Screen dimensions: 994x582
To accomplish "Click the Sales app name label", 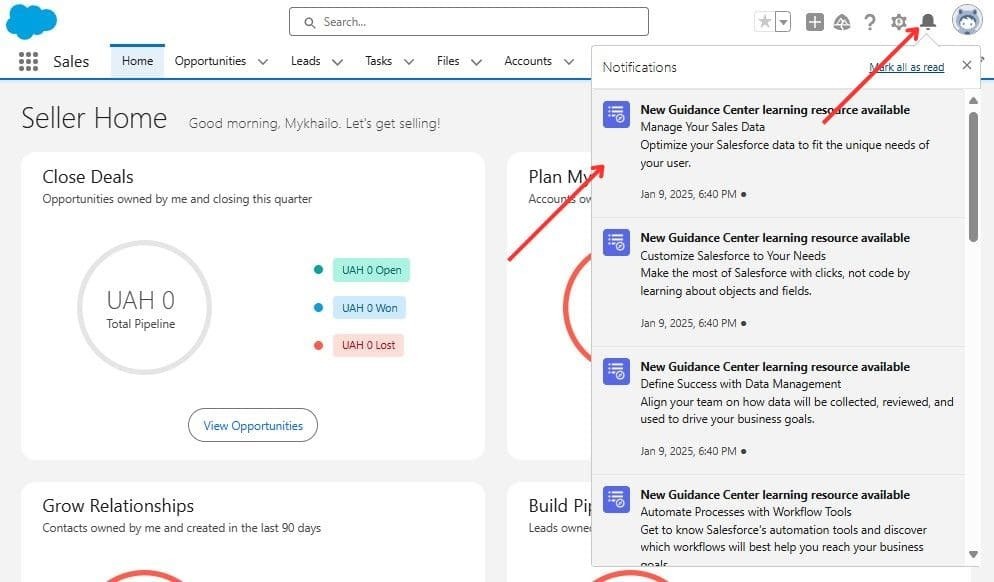I will pos(71,61).
